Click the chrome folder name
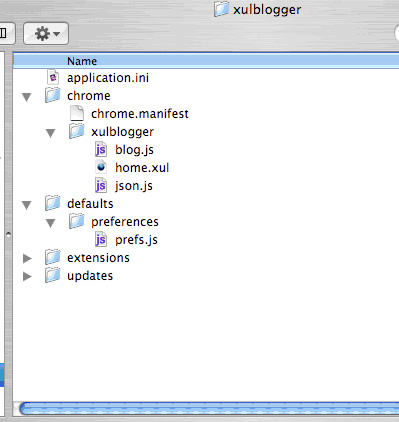This screenshot has width=399, height=422. pyautogui.click(x=89, y=96)
